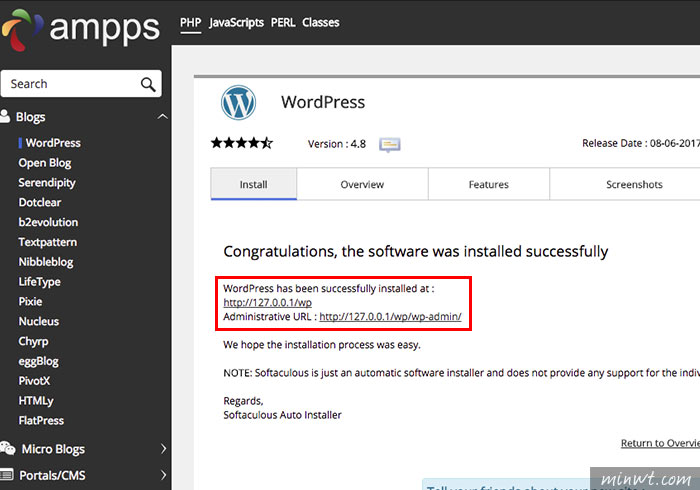Select Dotclear in the sidebar
The image size is (700, 490).
click(40, 202)
